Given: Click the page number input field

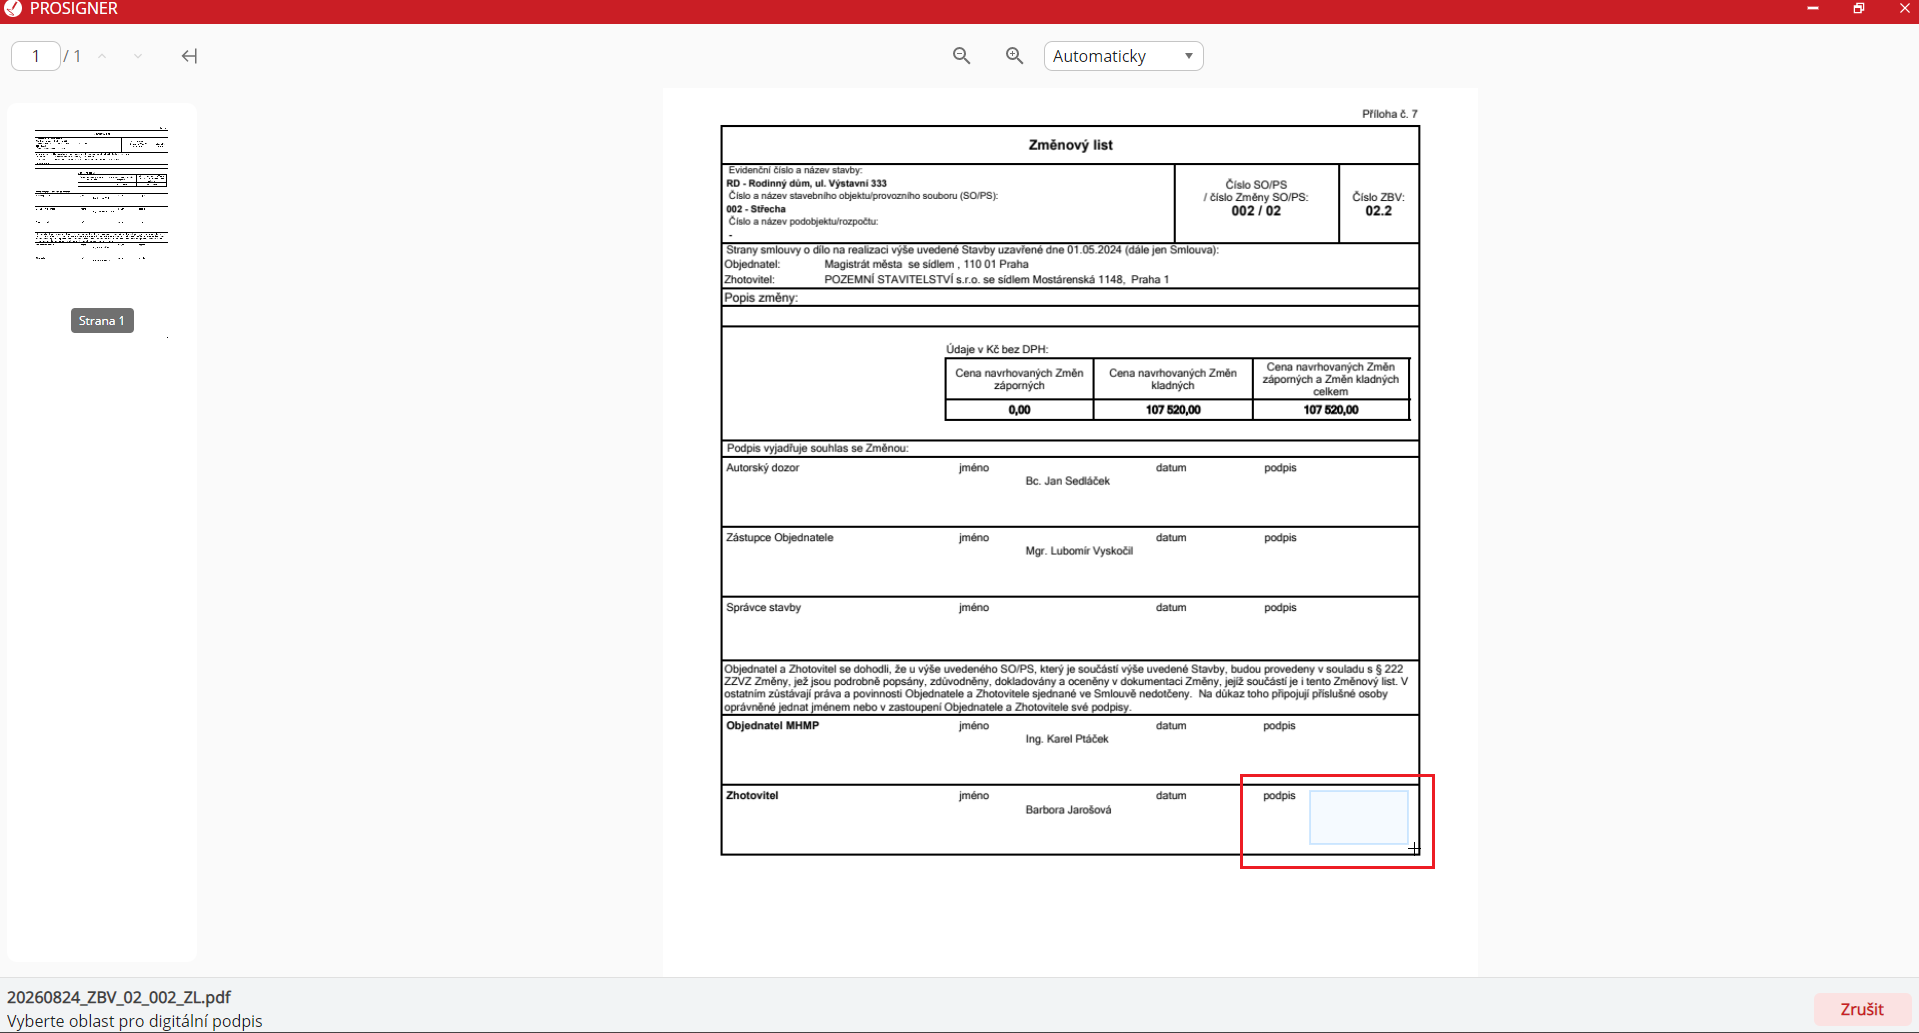Looking at the screenshot, I should pos(36,56).
